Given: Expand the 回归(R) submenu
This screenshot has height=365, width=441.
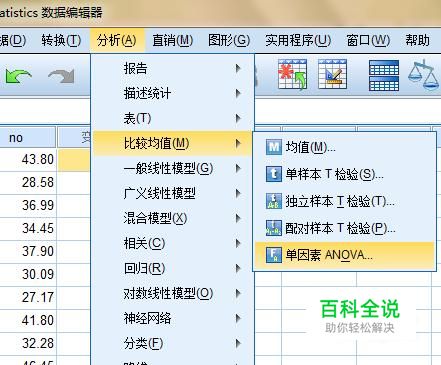Looking at the screenshot, I should click(x=172, y=268).
